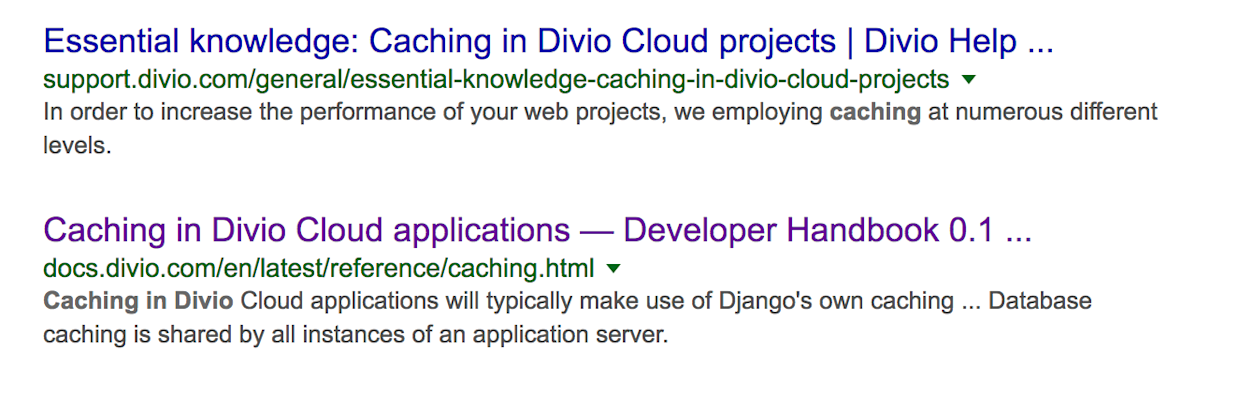The width and height of the screenshot is (1240, 395).
Task: Click the word 'levels.' in the first snippet
Action: tap(76, 146)
